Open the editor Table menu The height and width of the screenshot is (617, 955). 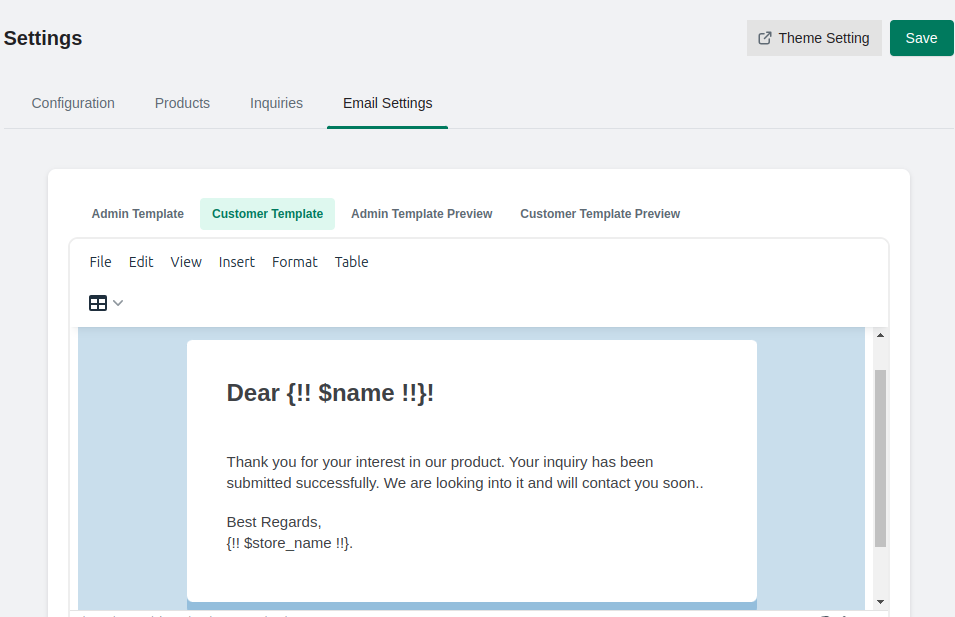[351, 262]
